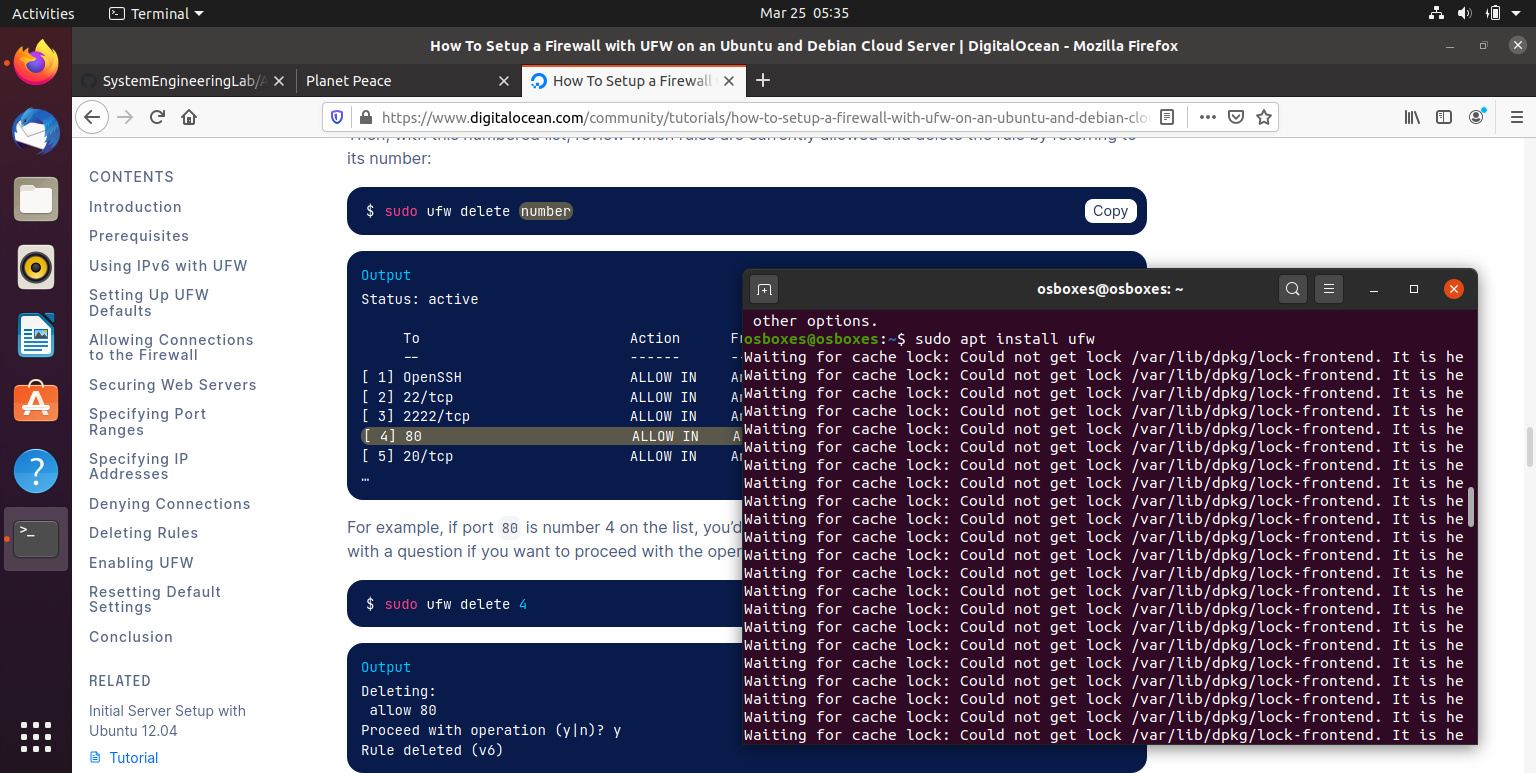Jump to the Conclusion section
Image resolution: width=1536 pixels, height=773 pixels.
tap(131, 637)
